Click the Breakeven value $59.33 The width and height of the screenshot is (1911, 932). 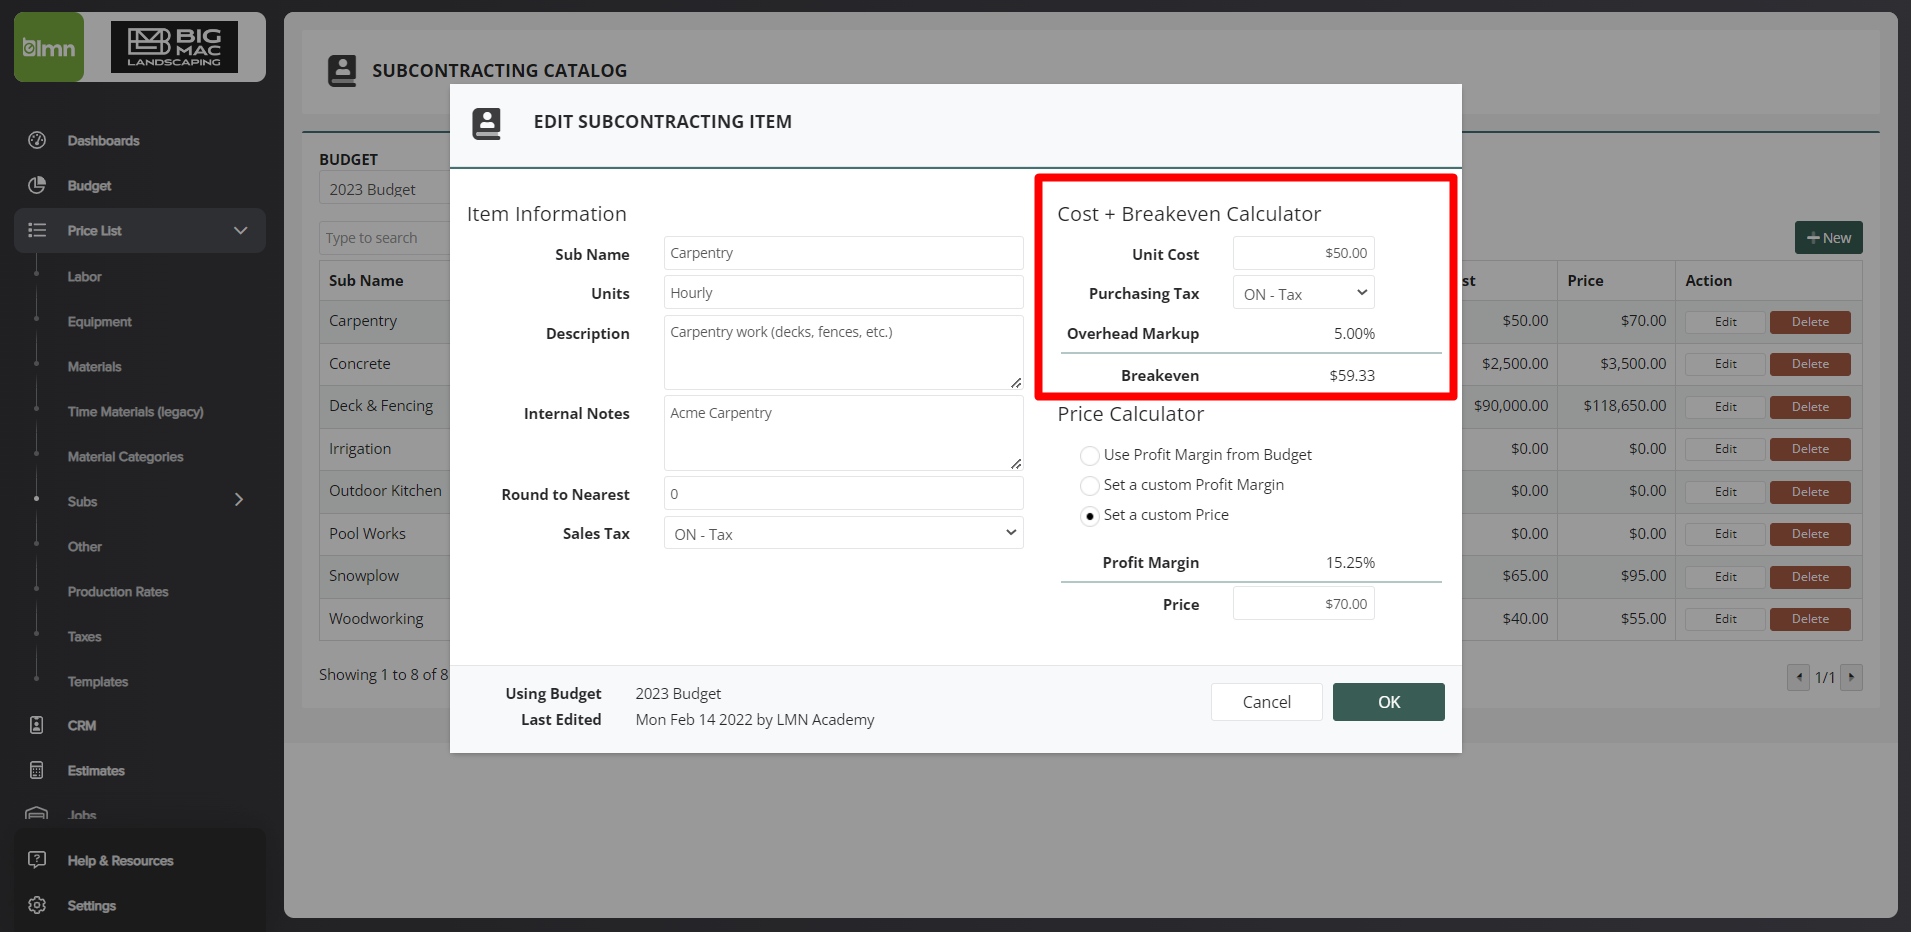pos(1352,376)
